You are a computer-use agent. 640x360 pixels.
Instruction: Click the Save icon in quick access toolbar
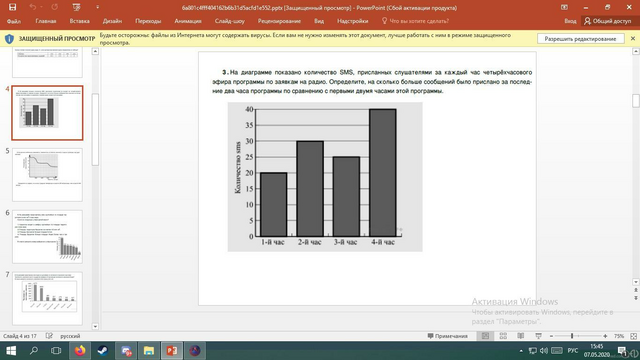click(13, 7)
